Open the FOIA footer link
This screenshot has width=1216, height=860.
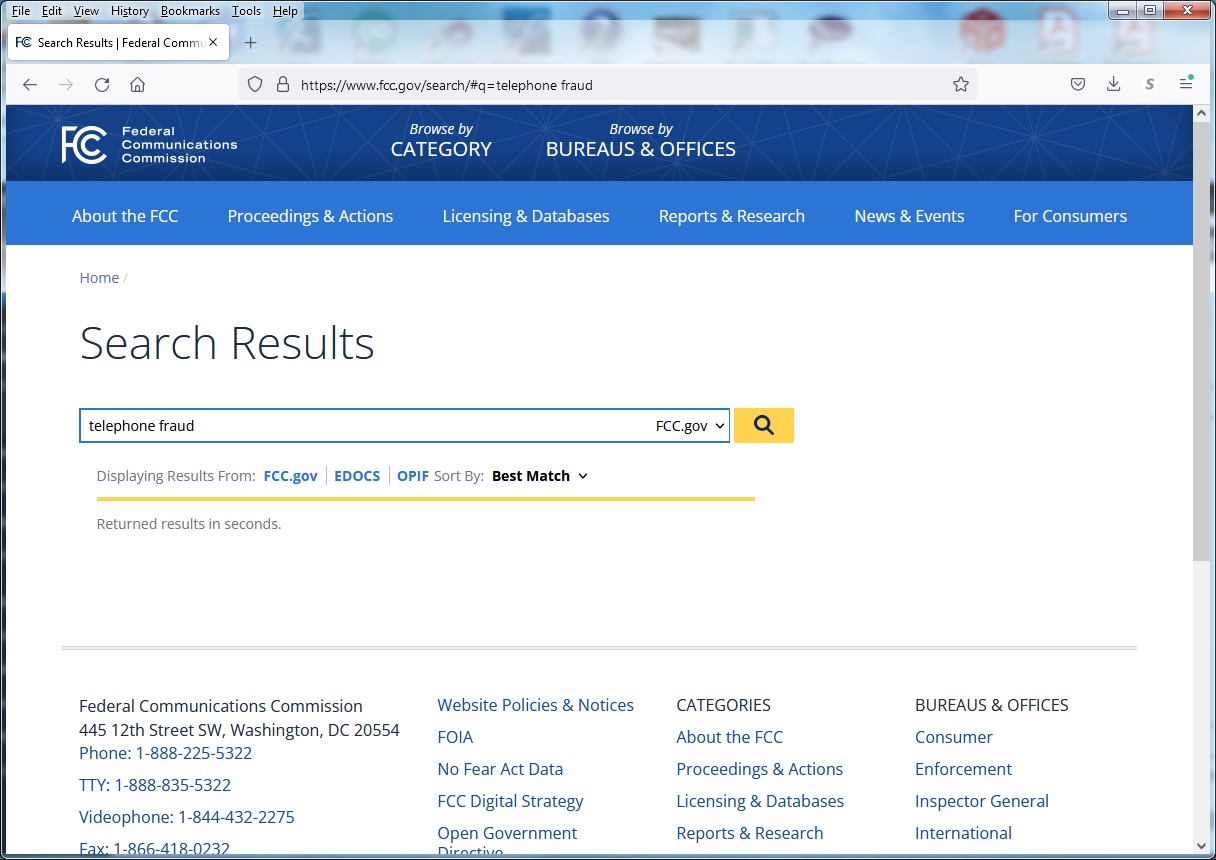(x=455, y=737)
